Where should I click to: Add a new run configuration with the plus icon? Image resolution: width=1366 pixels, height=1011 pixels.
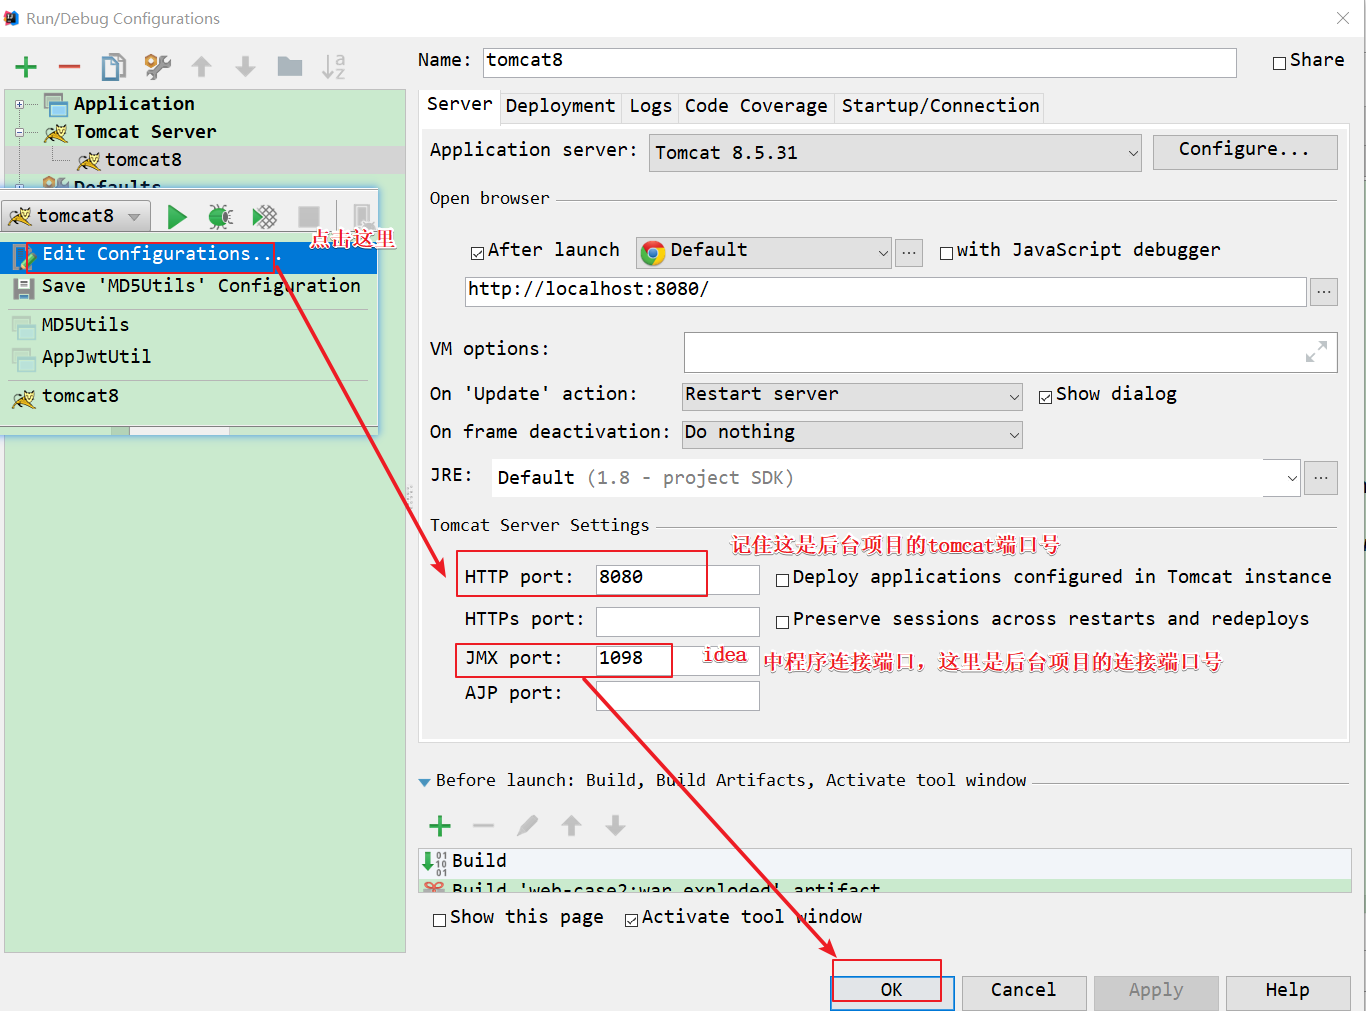coord(26,67)
